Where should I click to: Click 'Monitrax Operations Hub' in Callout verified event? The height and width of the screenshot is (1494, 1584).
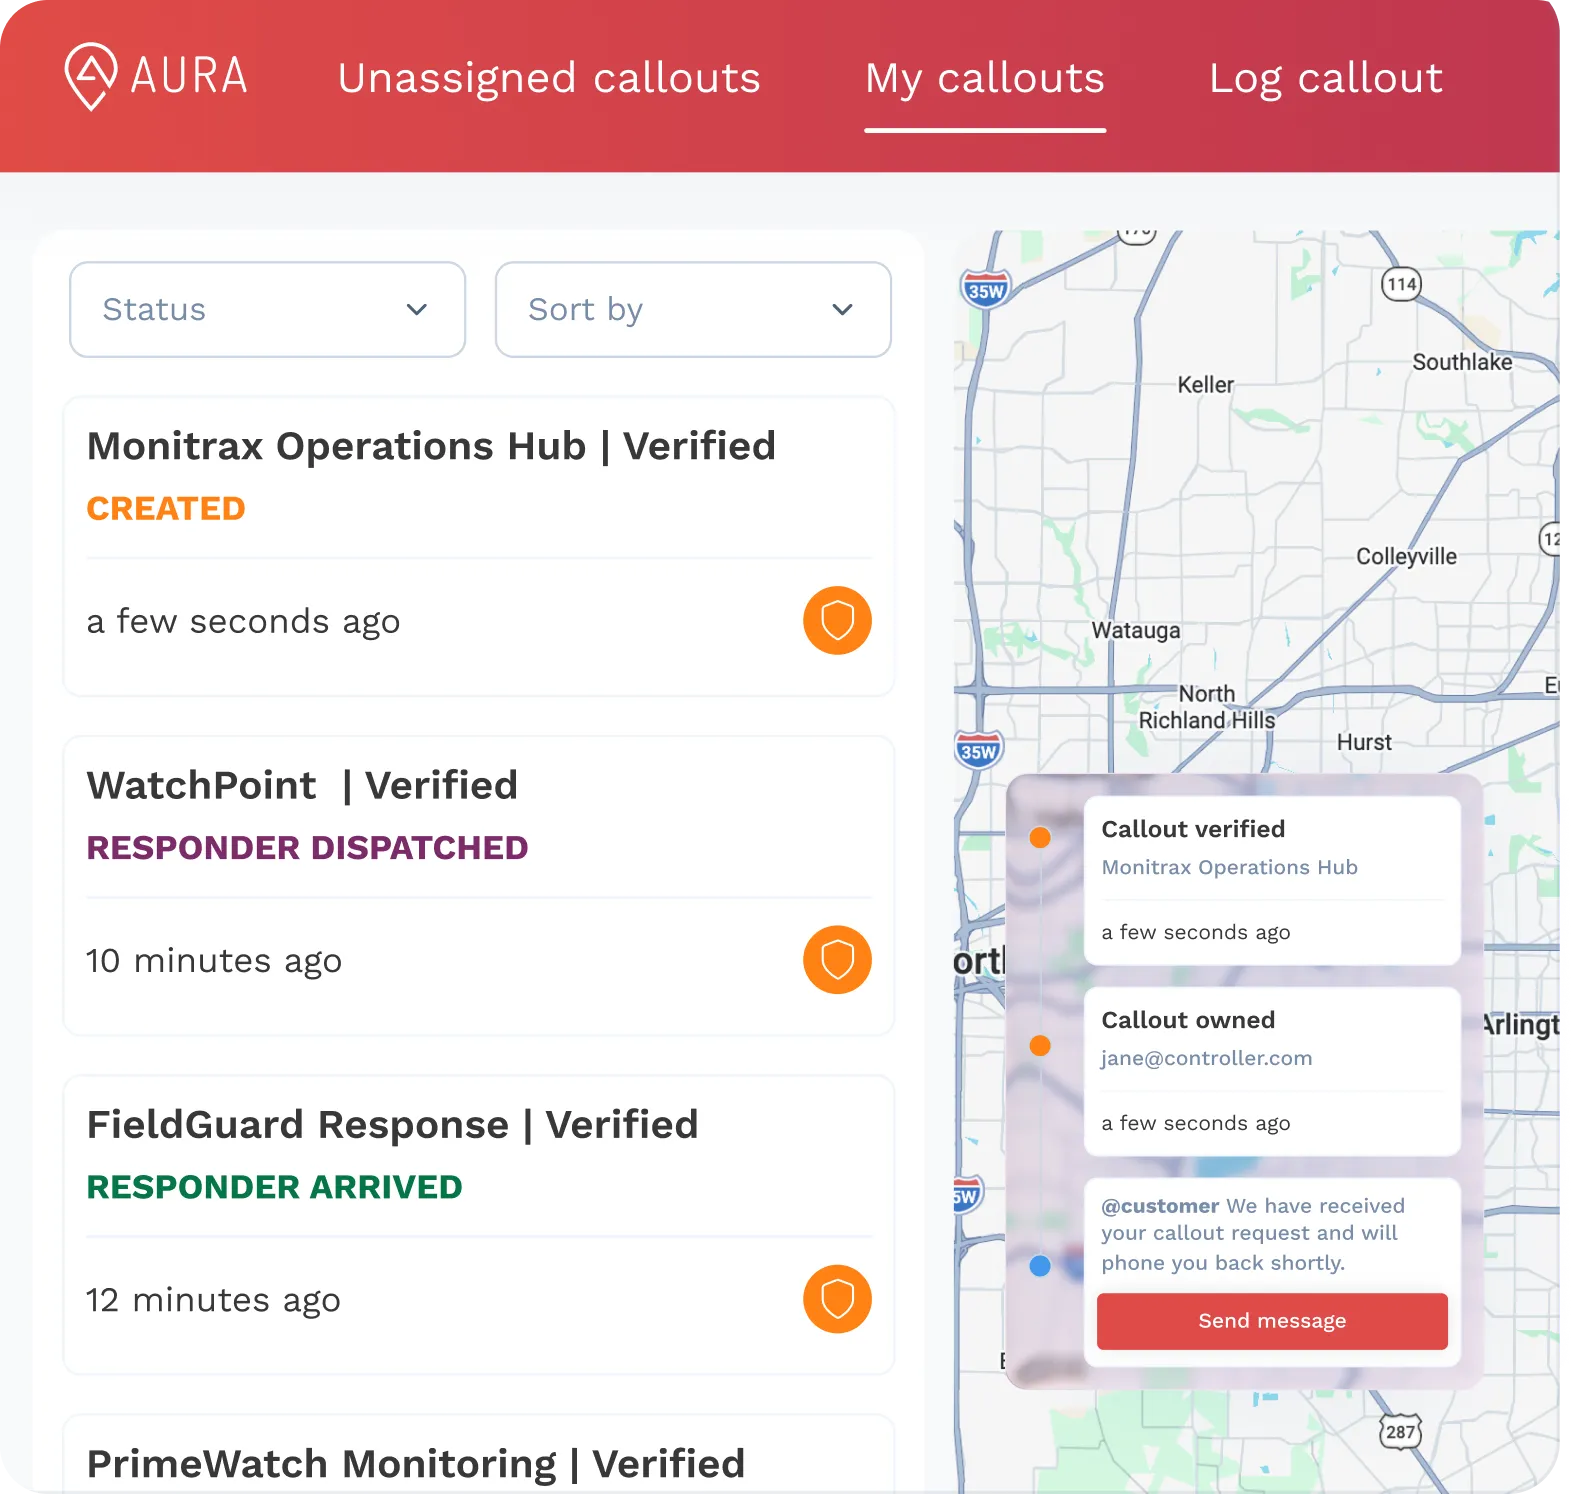point(1230,868)
